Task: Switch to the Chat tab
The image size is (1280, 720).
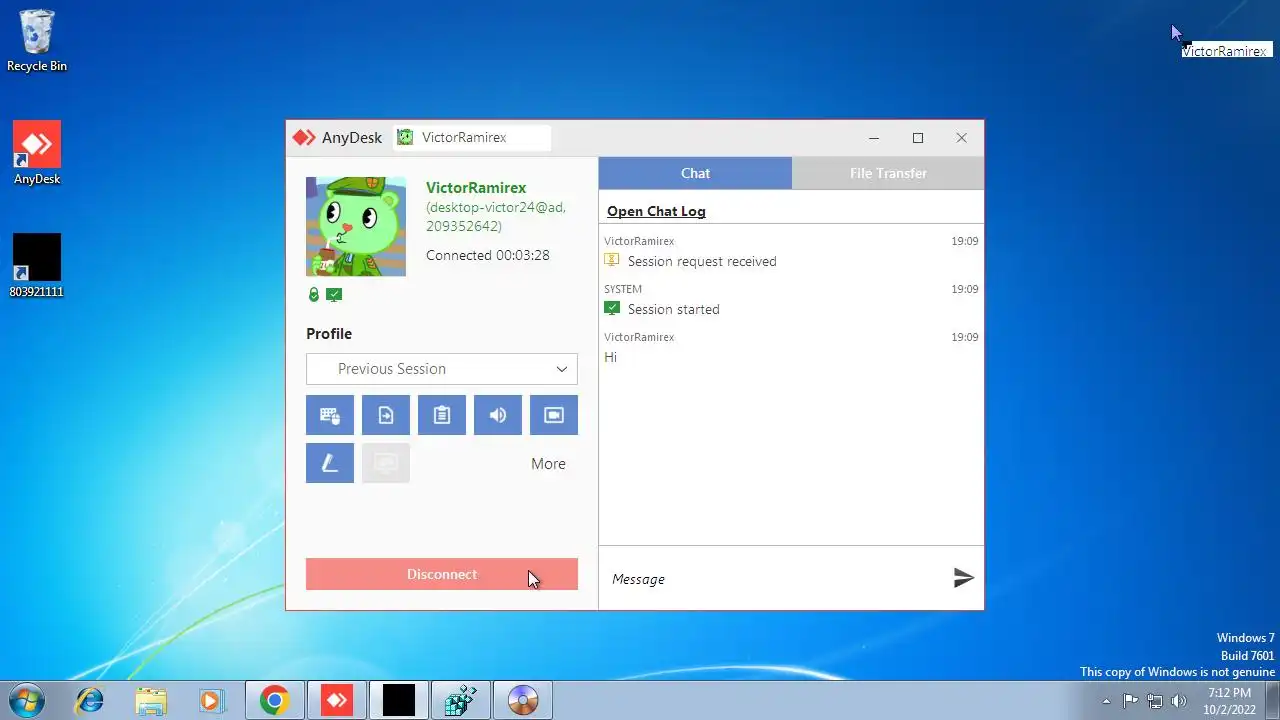Action: coord(695,173)
